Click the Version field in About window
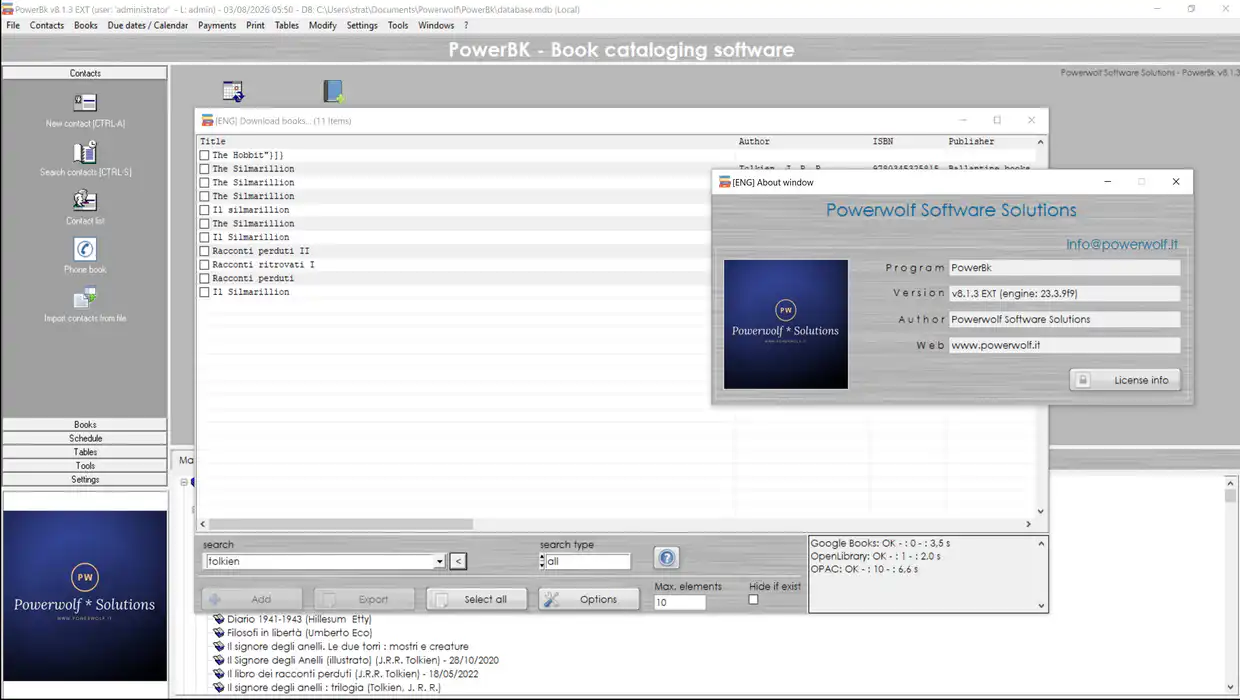Screen dimensions: 1240x700 click(1064, 293)
